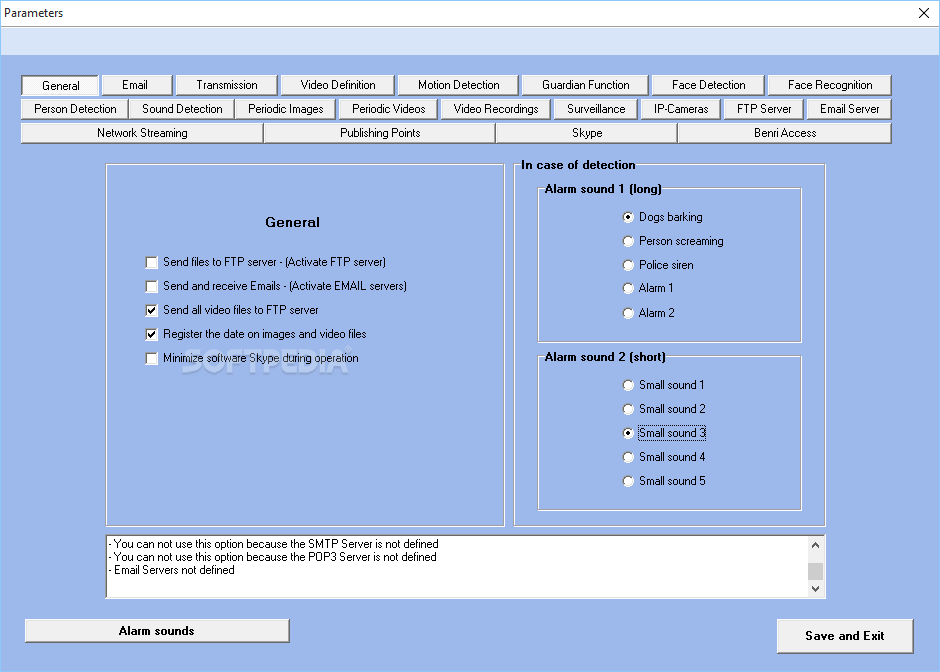Enable Send files to FTP server checkbox

[152, 263]
